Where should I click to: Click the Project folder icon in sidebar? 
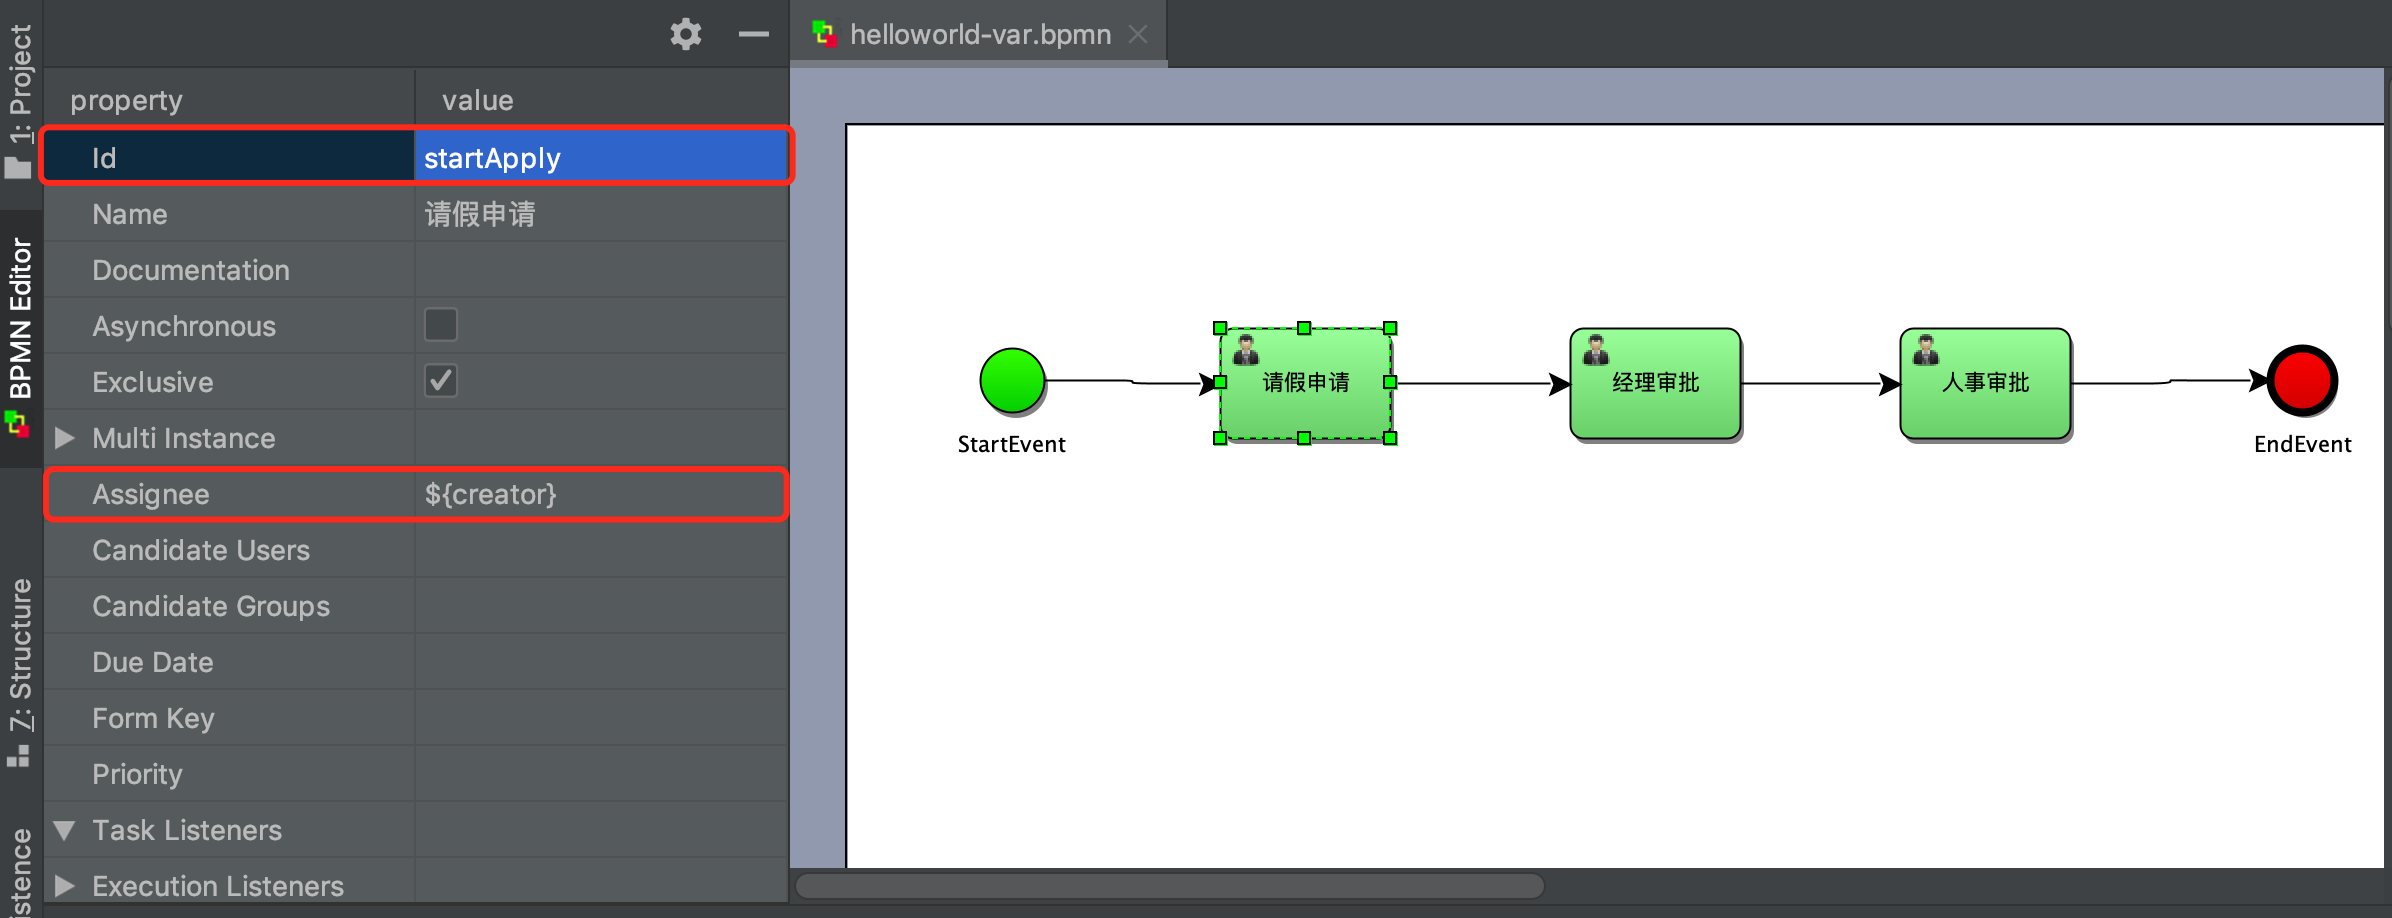click(18, 168)
